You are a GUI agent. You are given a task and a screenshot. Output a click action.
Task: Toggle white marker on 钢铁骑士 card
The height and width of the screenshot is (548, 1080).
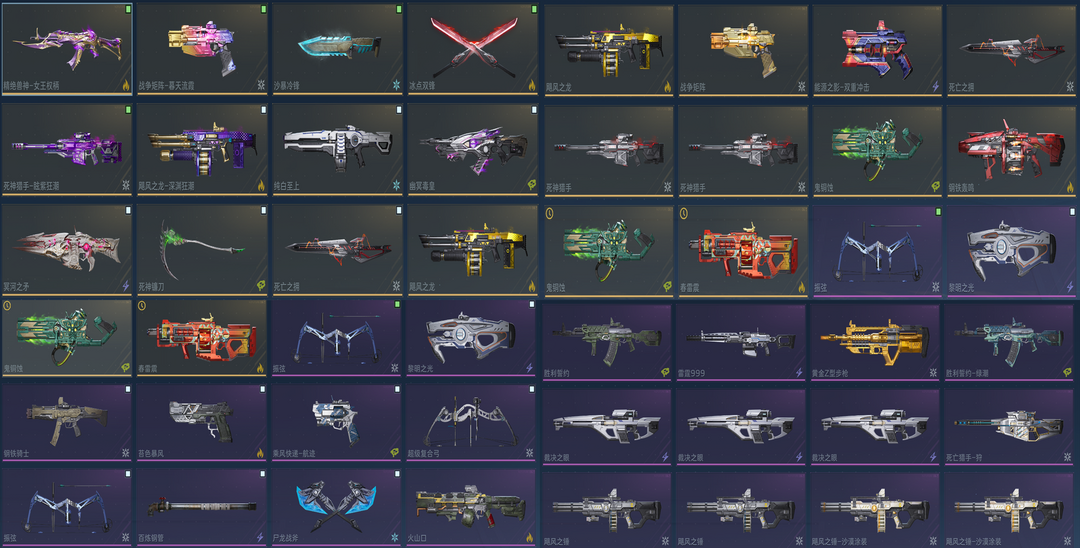[127, 389]
